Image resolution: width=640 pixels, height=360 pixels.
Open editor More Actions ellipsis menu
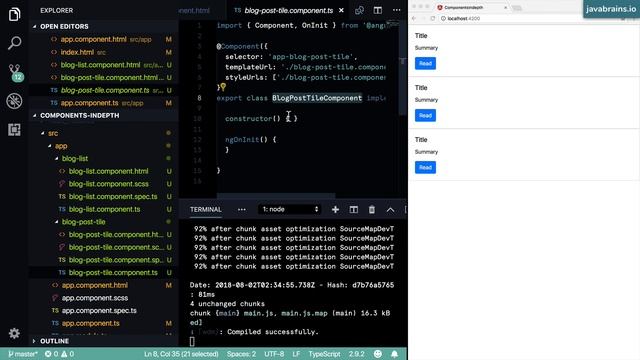click(x=396, y=10)
